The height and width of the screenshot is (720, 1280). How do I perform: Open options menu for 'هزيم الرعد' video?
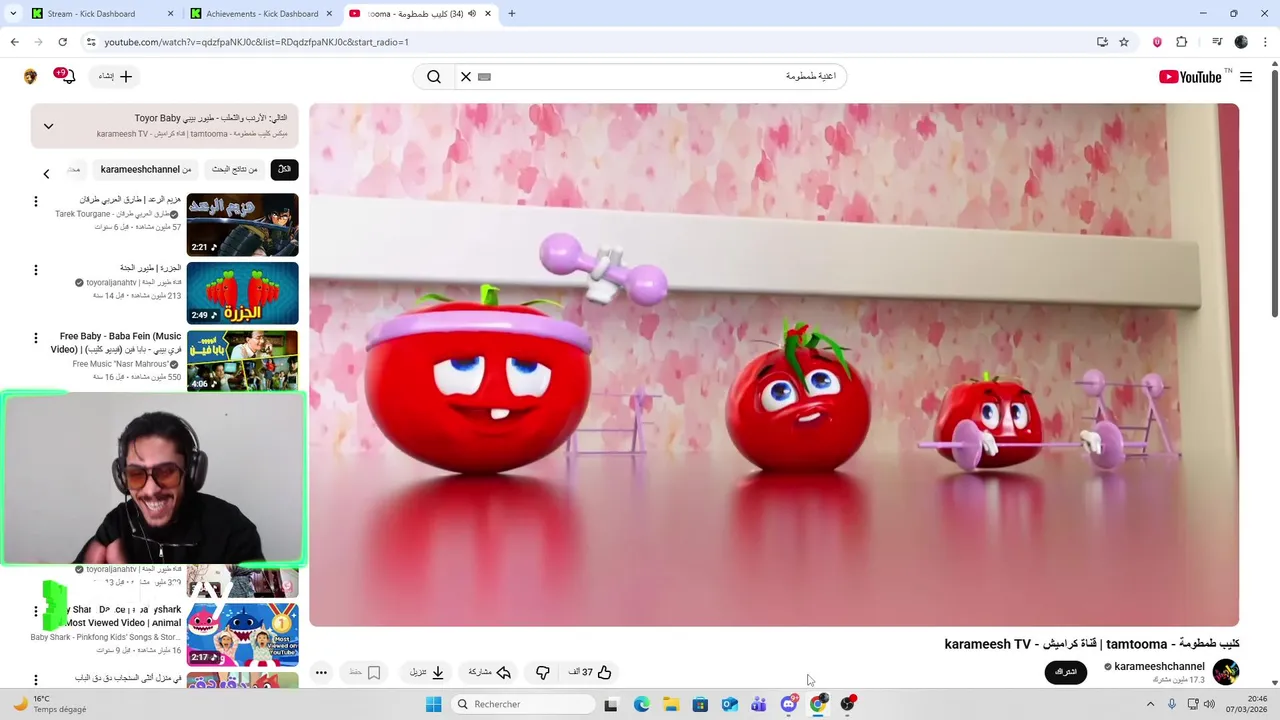36,202
